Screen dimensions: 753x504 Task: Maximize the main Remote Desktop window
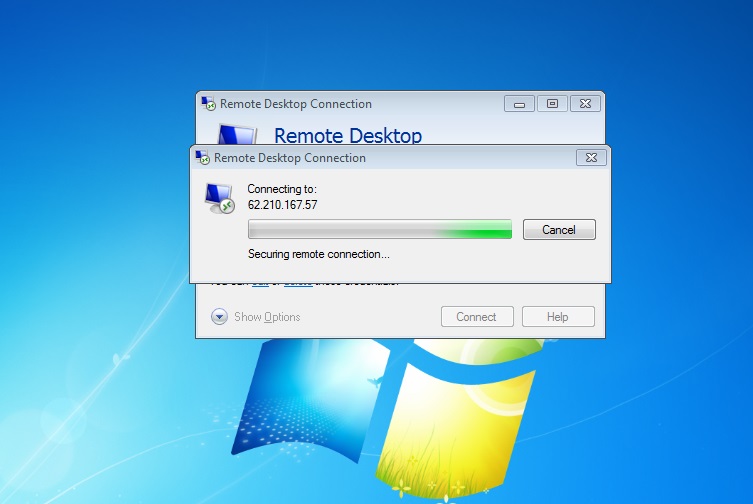(552, 104)
